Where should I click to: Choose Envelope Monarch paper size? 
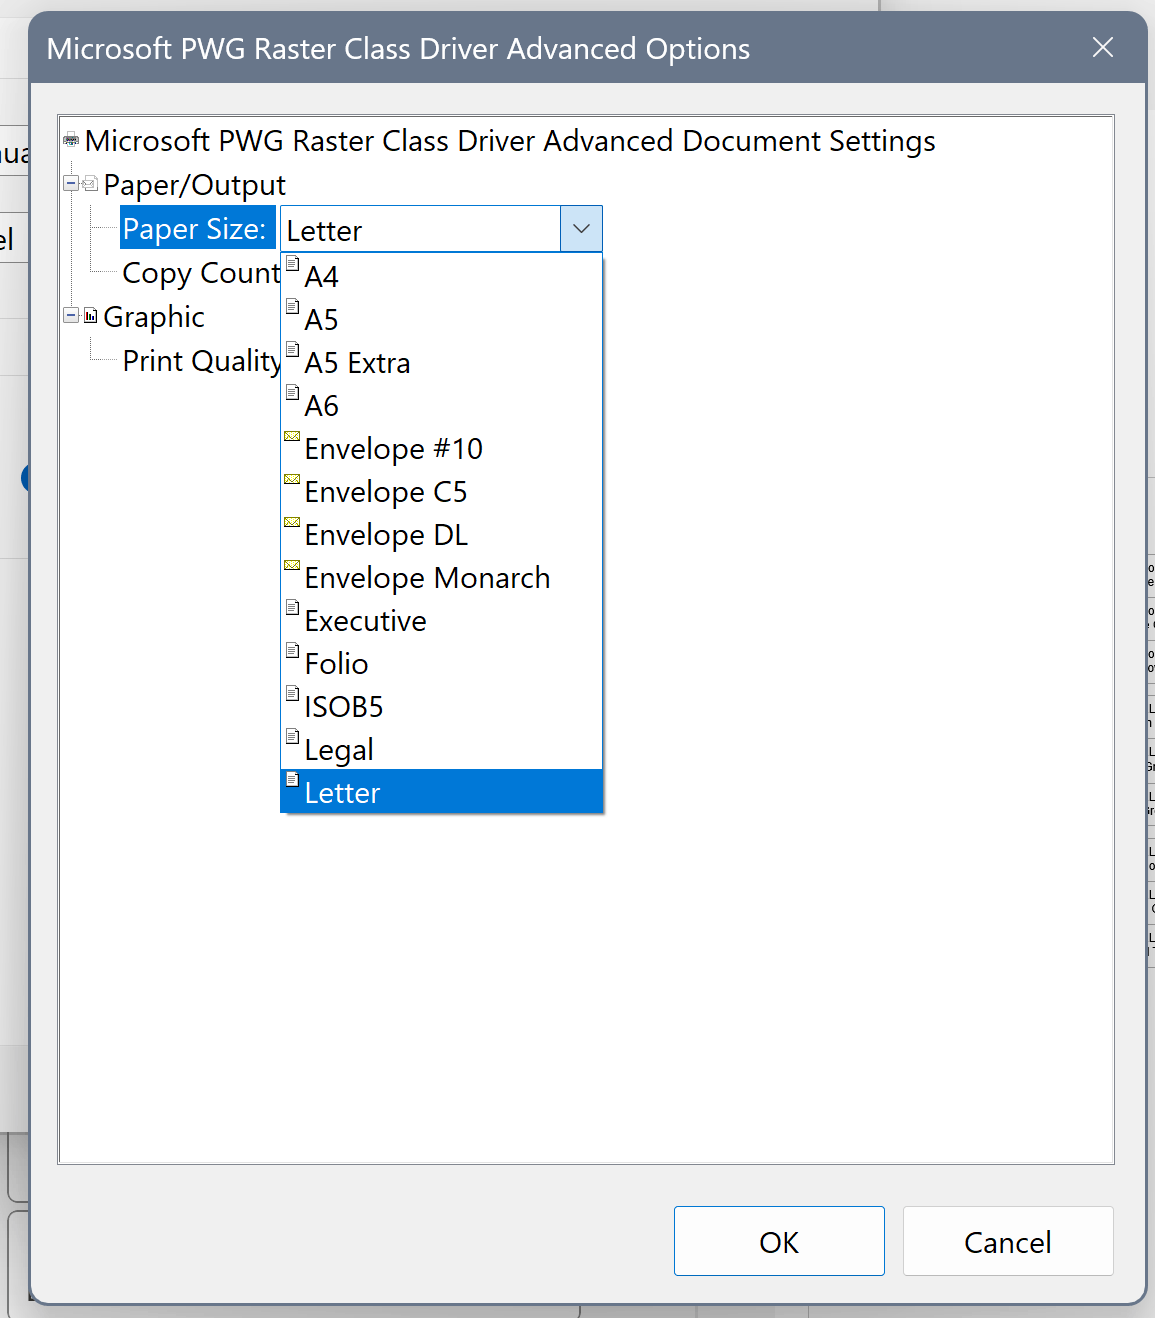point(442,577)
